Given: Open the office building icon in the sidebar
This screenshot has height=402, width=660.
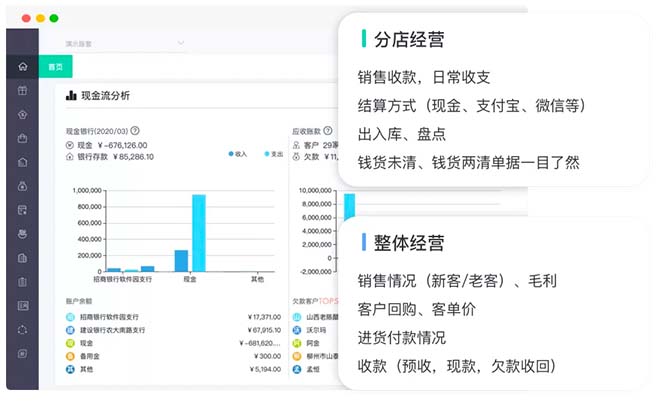Looking at the screenshot, I should (23, 258).
